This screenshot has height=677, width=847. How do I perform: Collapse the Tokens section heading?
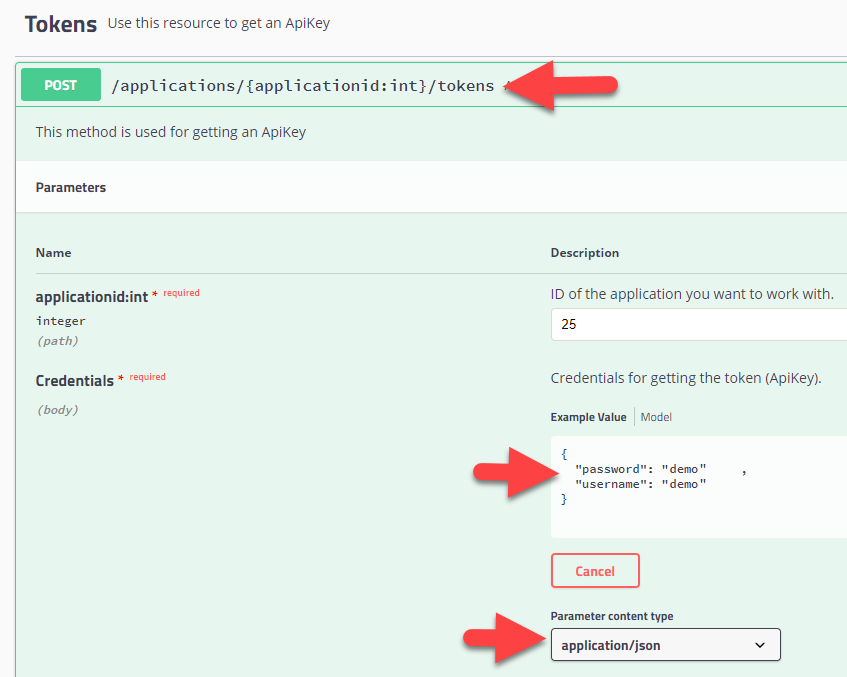point(60,24)
